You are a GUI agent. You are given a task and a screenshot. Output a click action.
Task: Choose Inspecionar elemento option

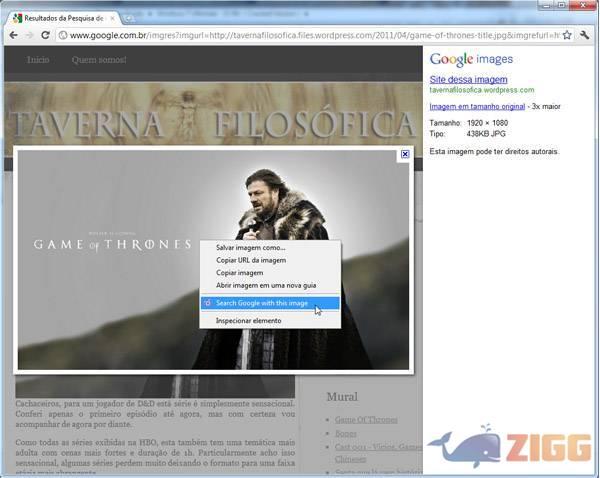249,320
